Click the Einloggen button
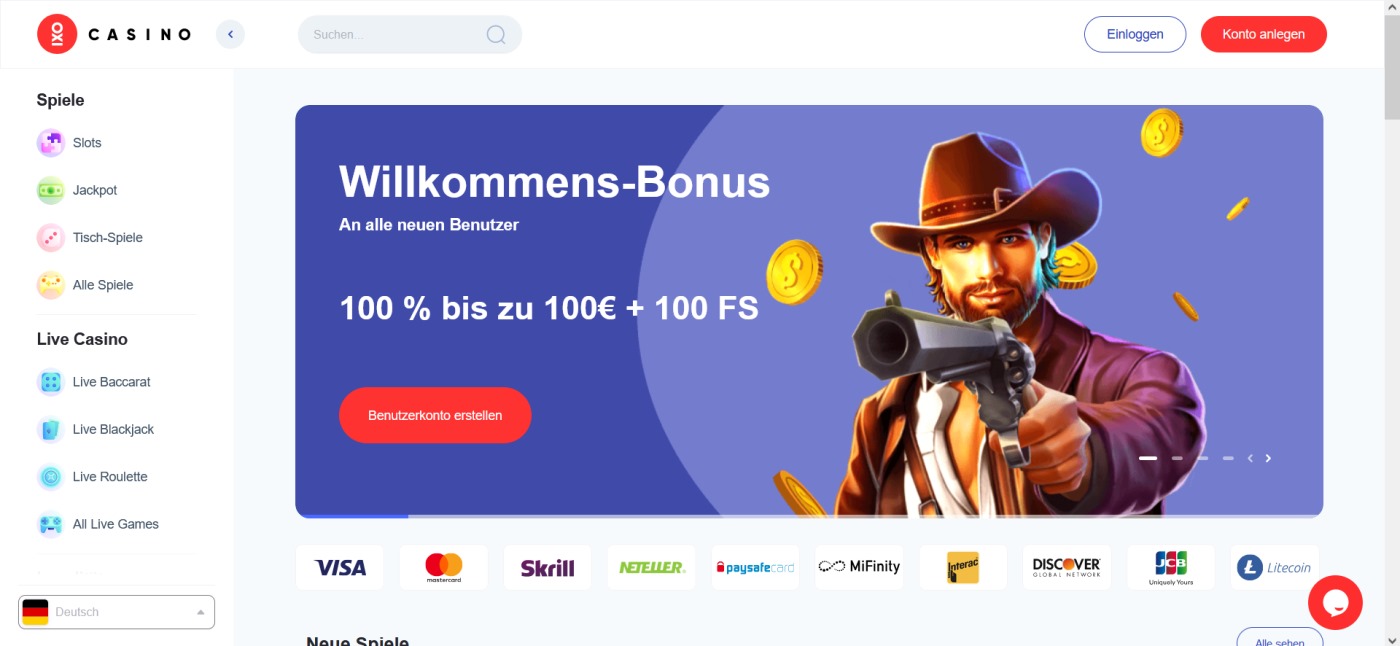The image size is (1400, 646). 1135,34
